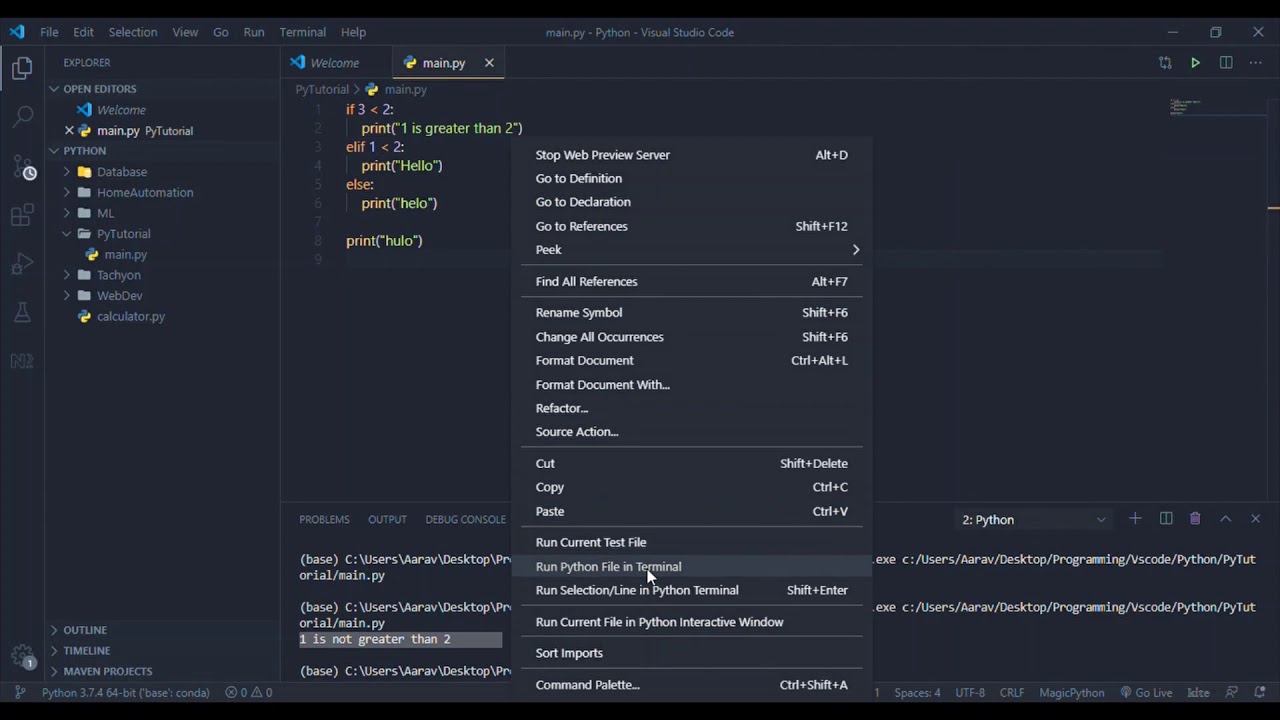Open main.py under PyTutorial folder
This screenshot has width=1280, height=720.
pyautogui.click(x=125, y=255)
